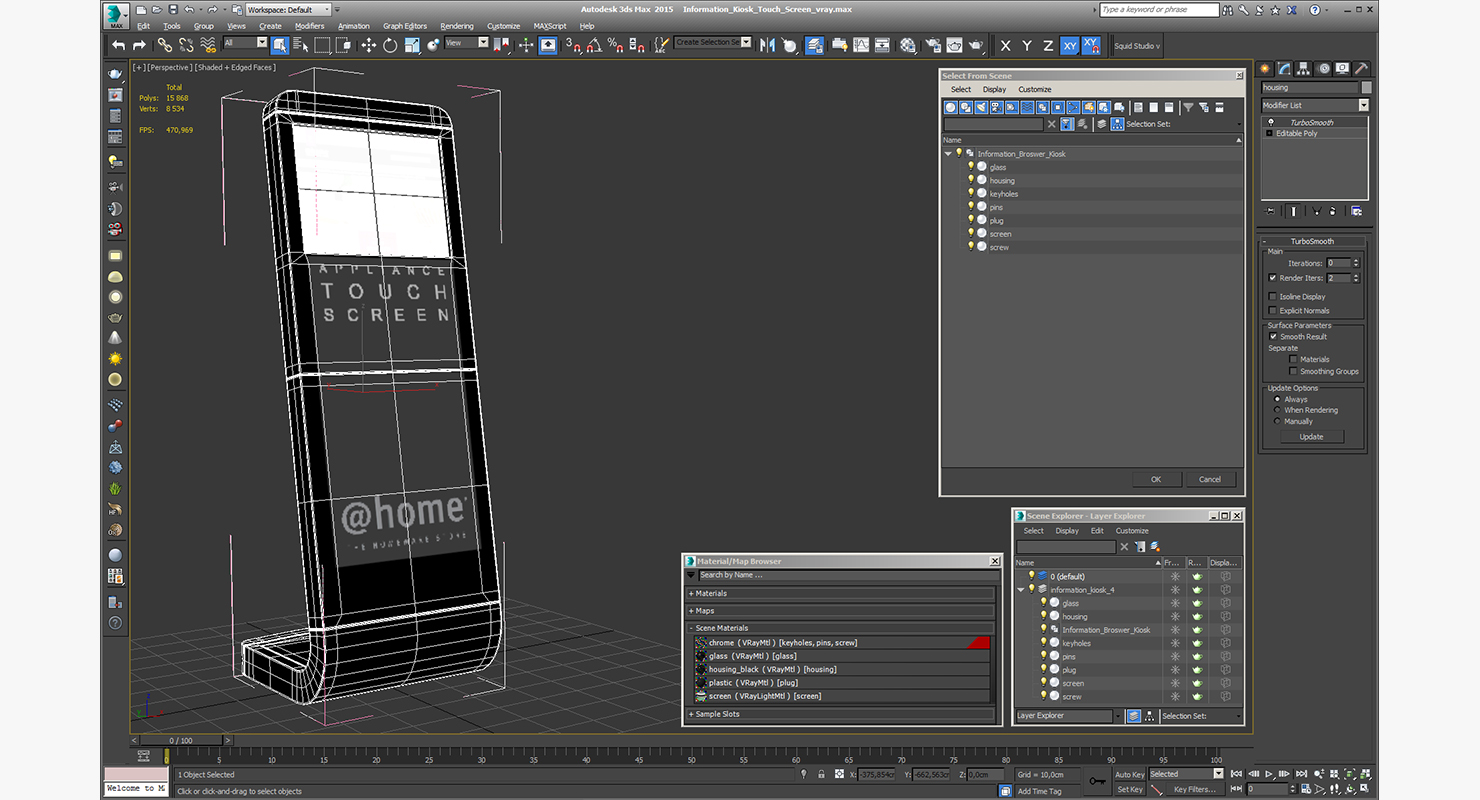Collapse information_kiosk_4 layer tree node
This screenshot has width=1480, height=800.
(1021, 590)
